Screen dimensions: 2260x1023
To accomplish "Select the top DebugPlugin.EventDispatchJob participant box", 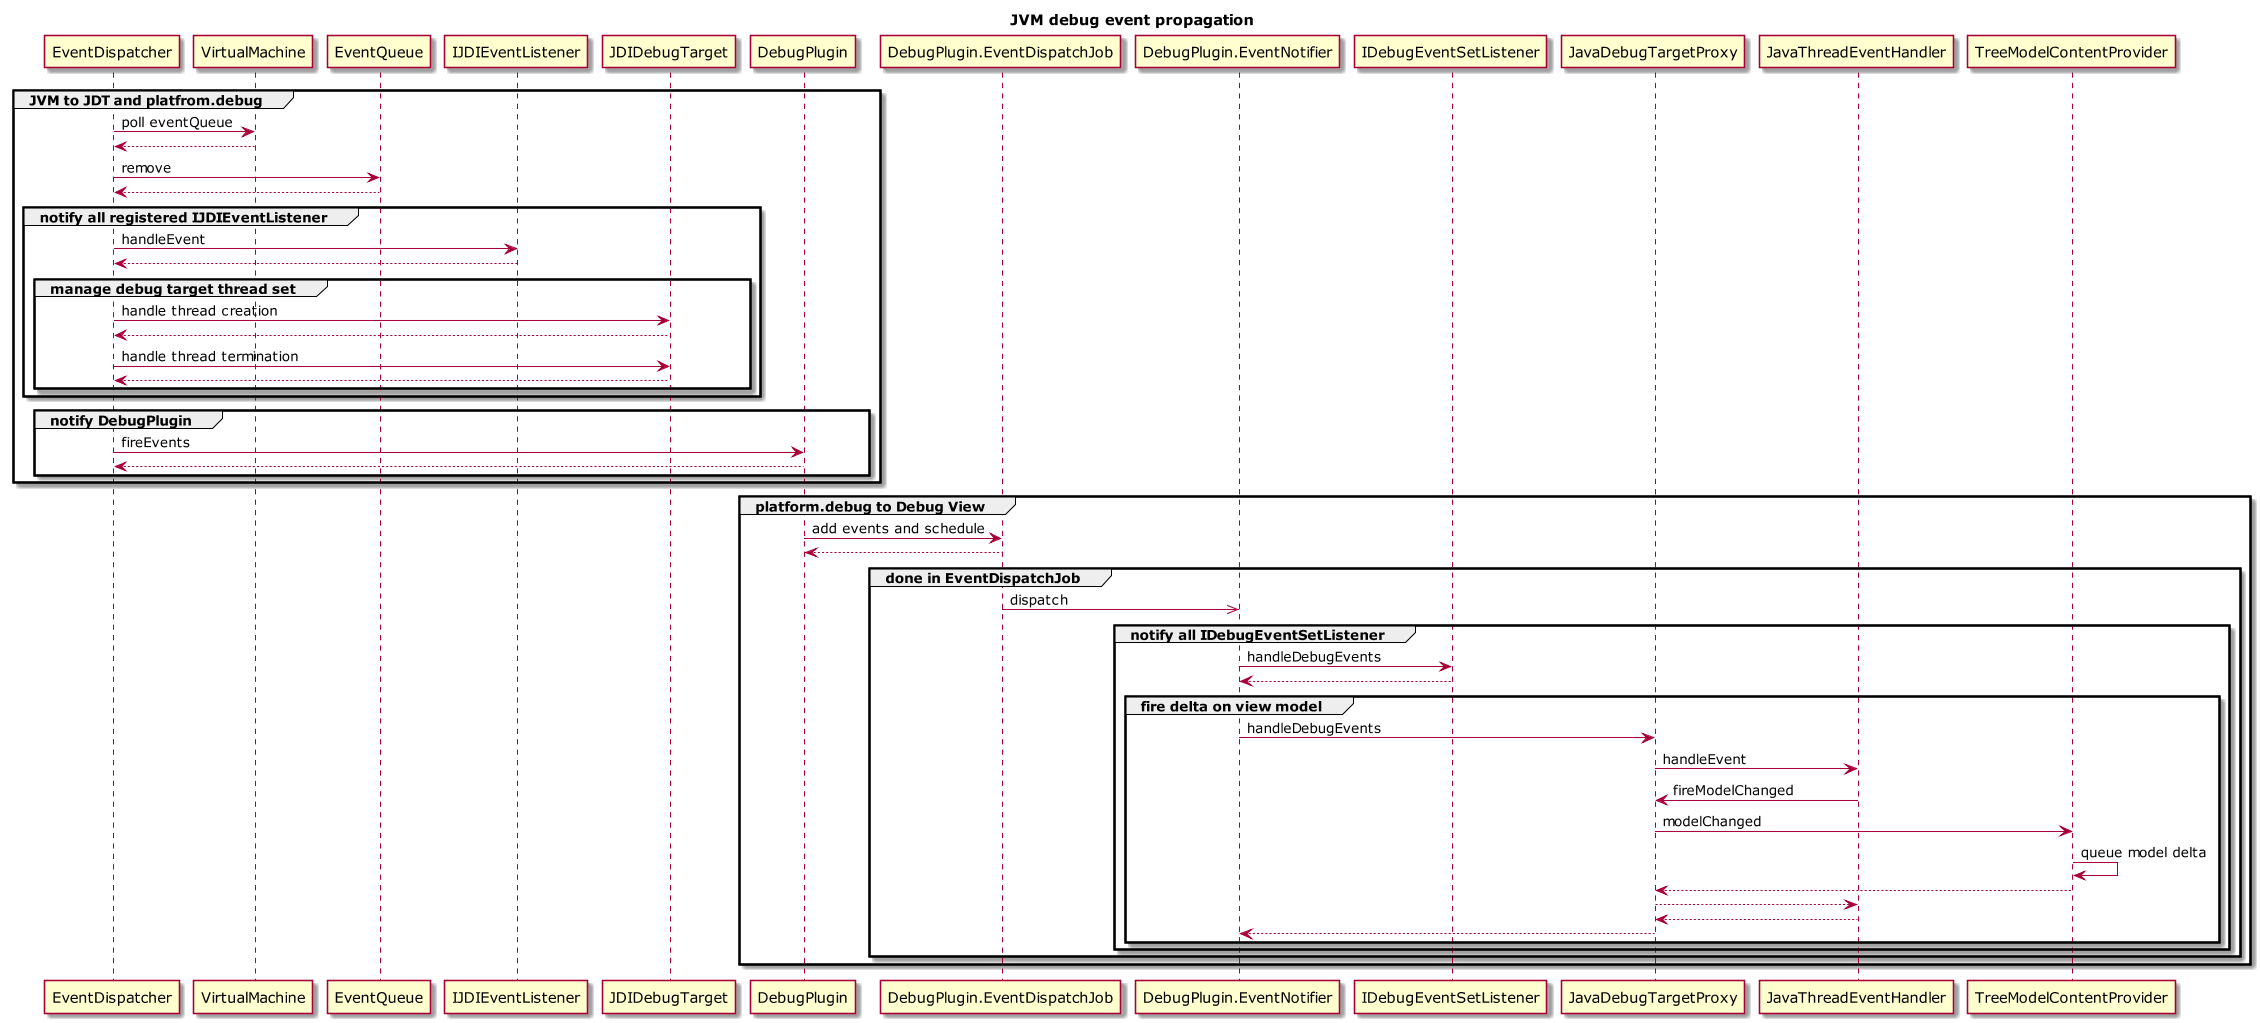I will coord(1000,52).
